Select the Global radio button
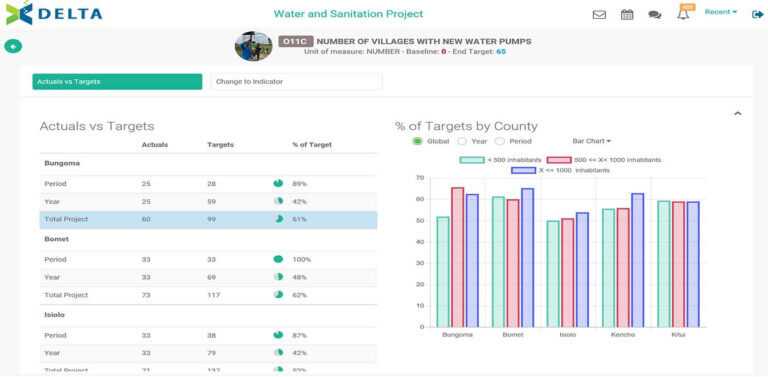This screenshot has height=377, width=768. click(x=417, y=141)
